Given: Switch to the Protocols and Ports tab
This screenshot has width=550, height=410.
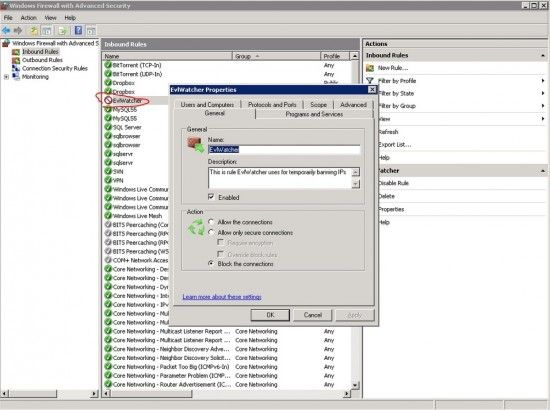Looking at the screenshot, I should (x=272, y=105).
